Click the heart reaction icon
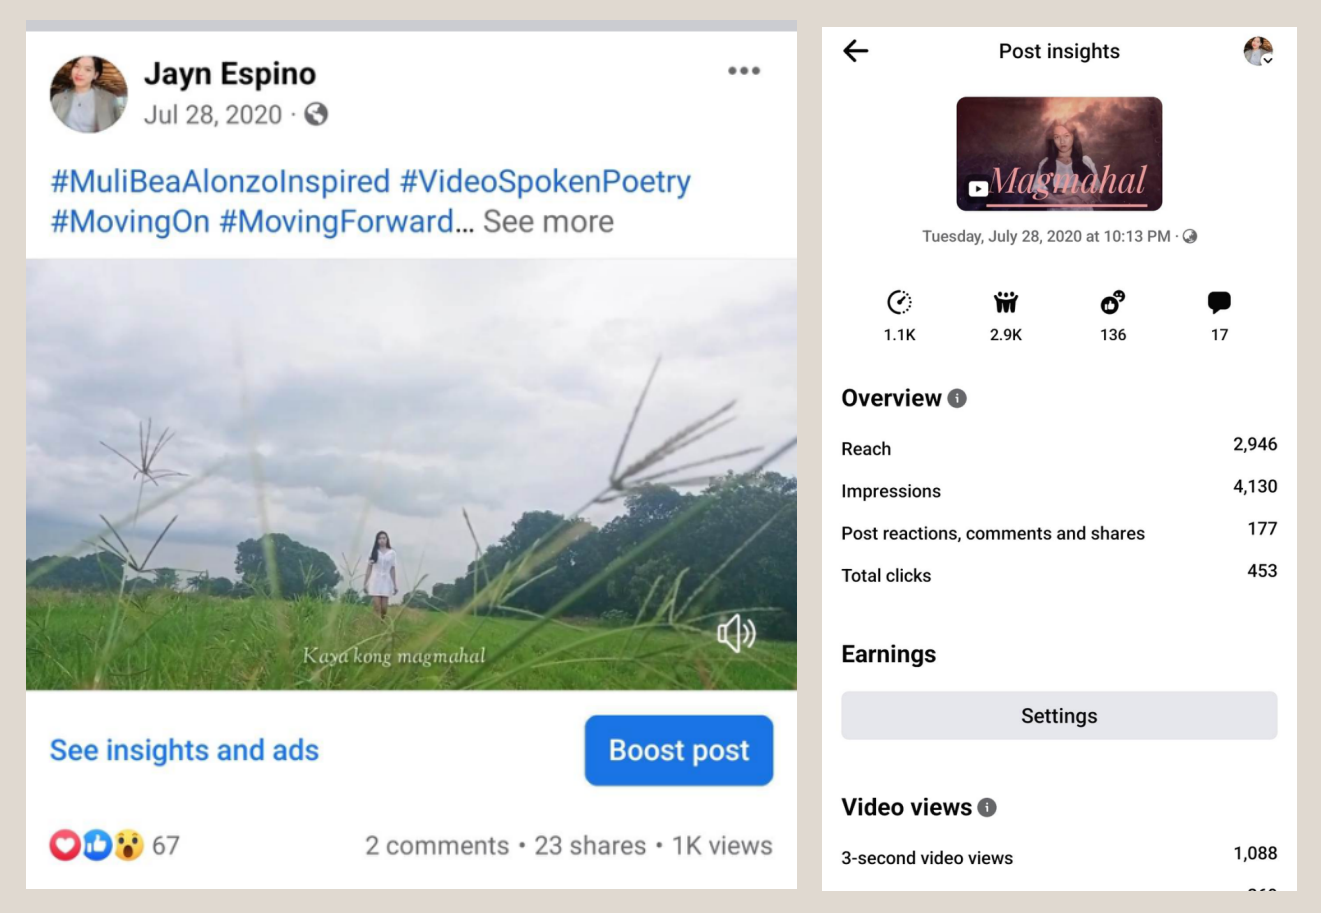 [65, 845]
